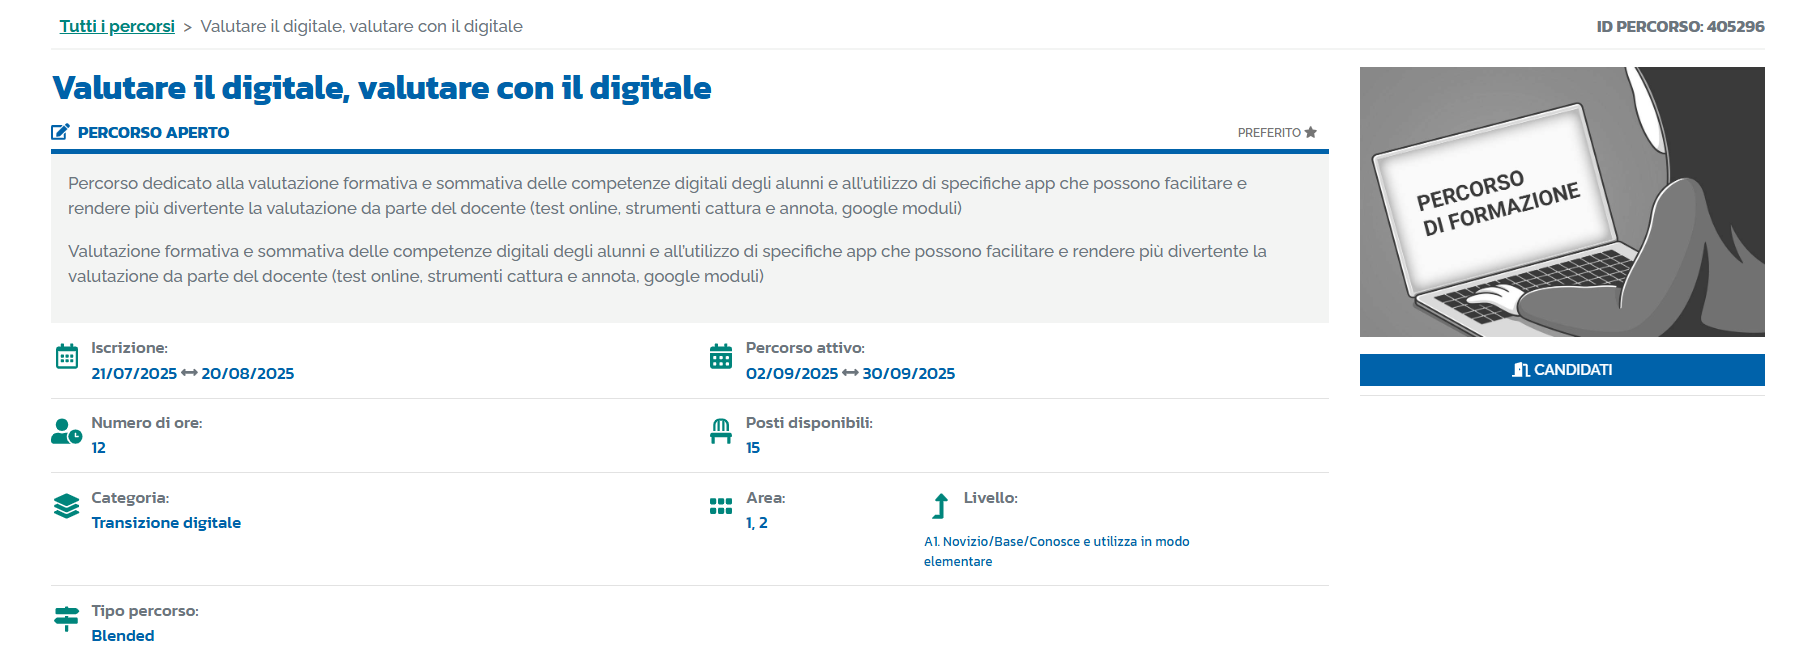The width and height of the screenshot is (1803, 656).
Task: Open the Tutti i percorsi breadcrumb link
Action: [x=117, y=26]
